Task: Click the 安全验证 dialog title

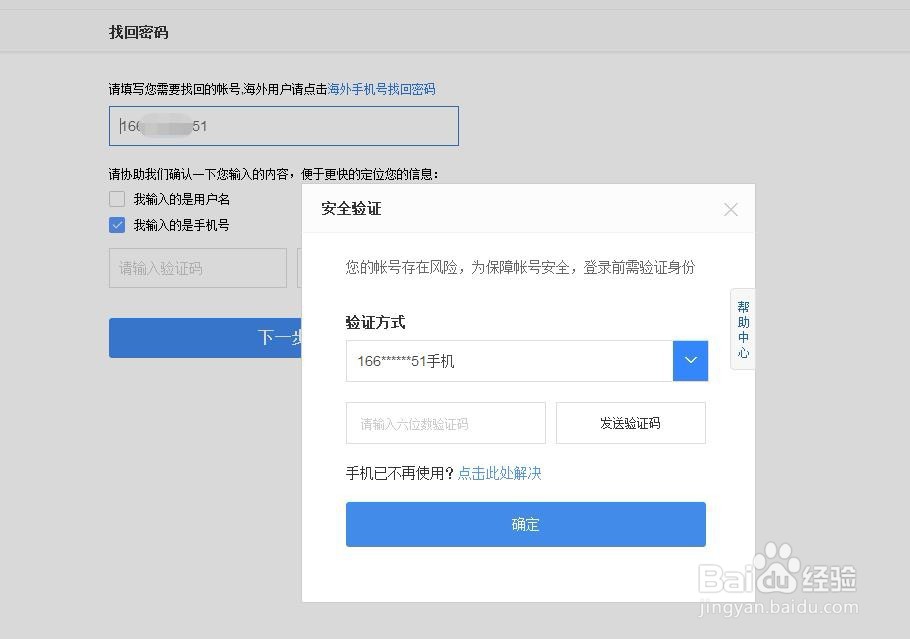Action: click(351, 209)
